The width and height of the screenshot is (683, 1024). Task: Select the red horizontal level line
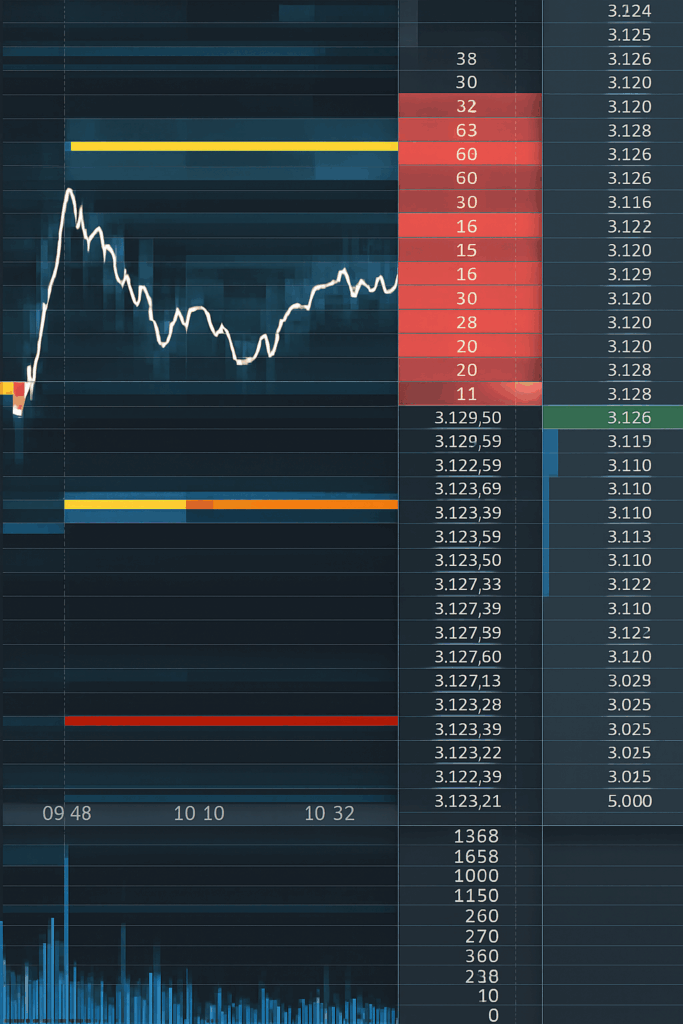click(x=231, y=720)
